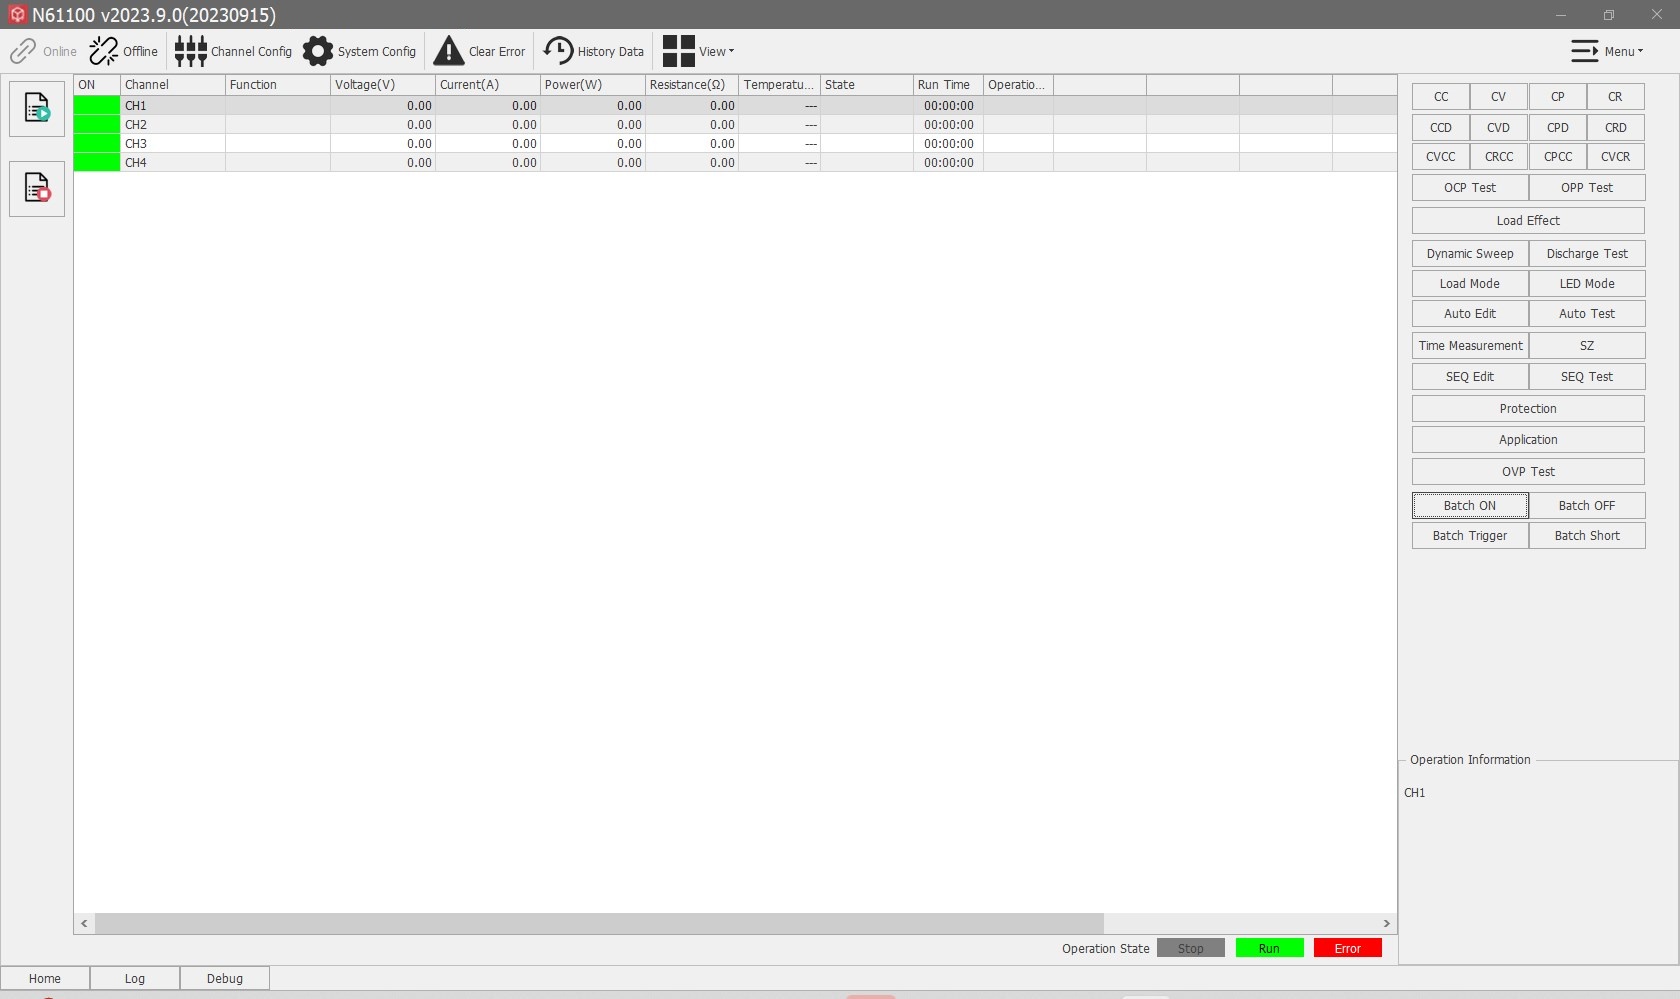Switch to the Log tab
Image resolution: width=1680 pixels, height=999 pixels.
tap(135, 978)
